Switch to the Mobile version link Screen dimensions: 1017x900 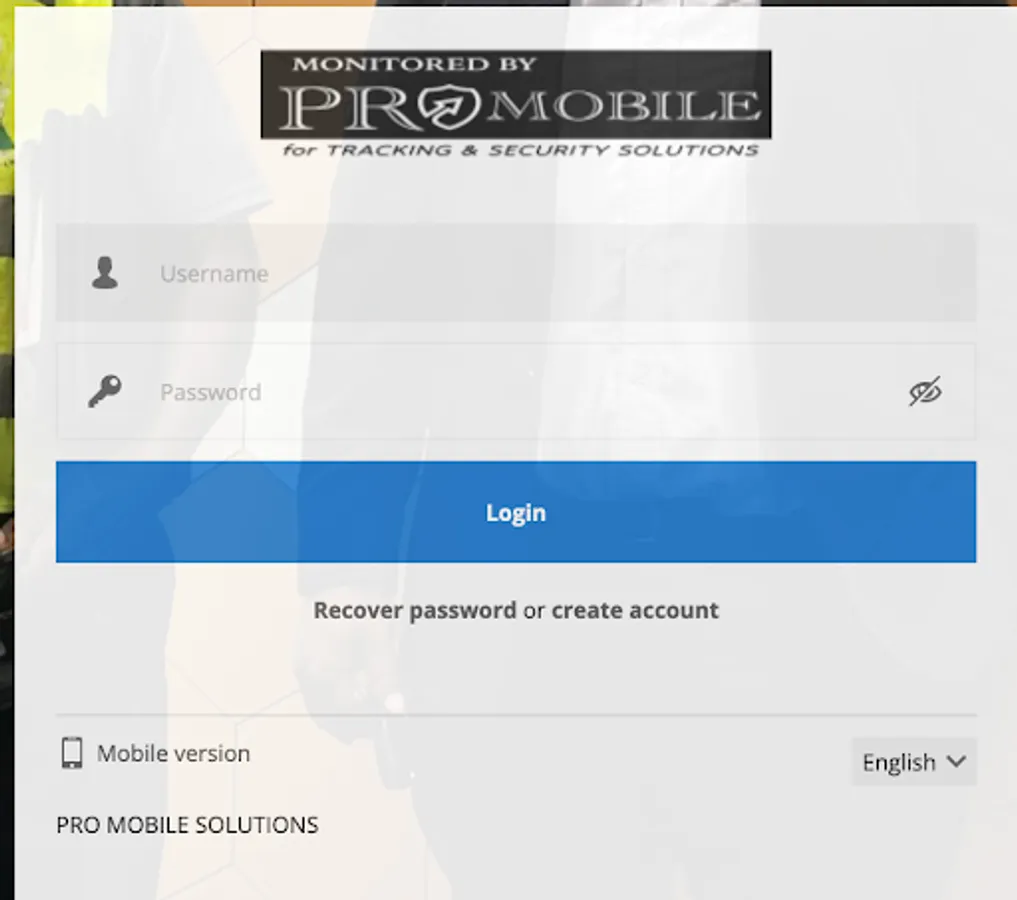(173, 753)
